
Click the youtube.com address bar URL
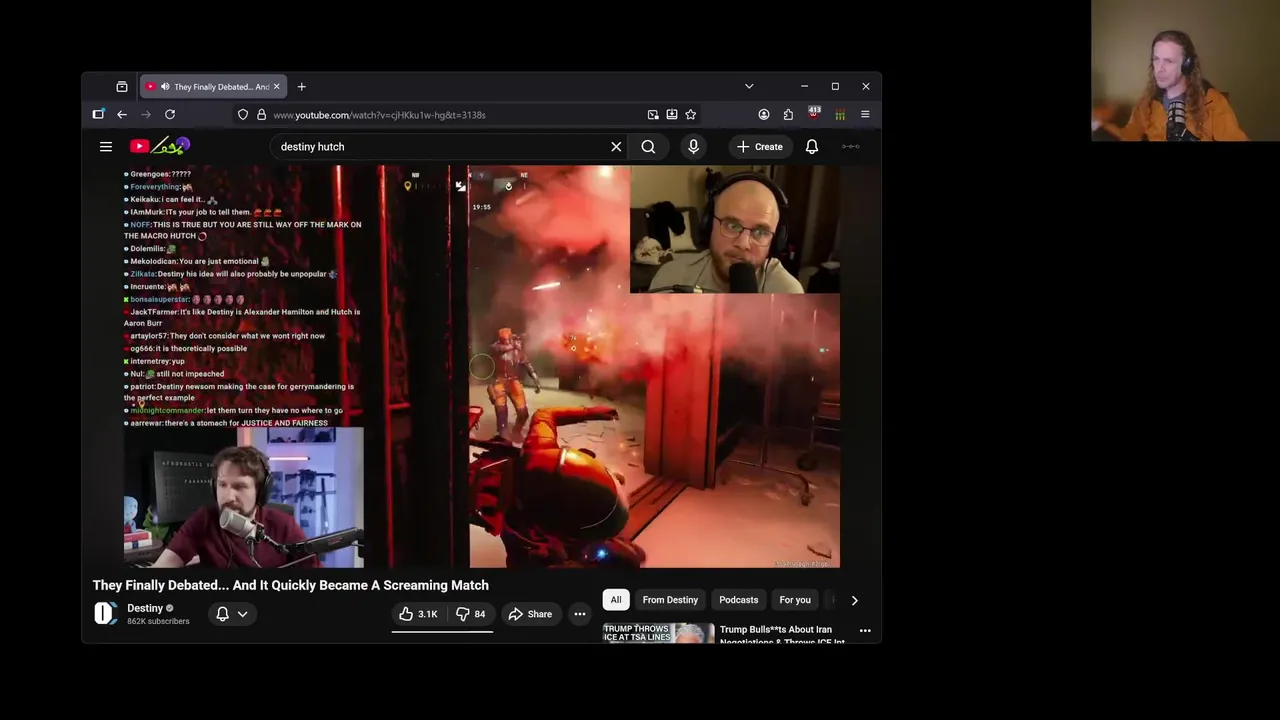coord(379,115)
